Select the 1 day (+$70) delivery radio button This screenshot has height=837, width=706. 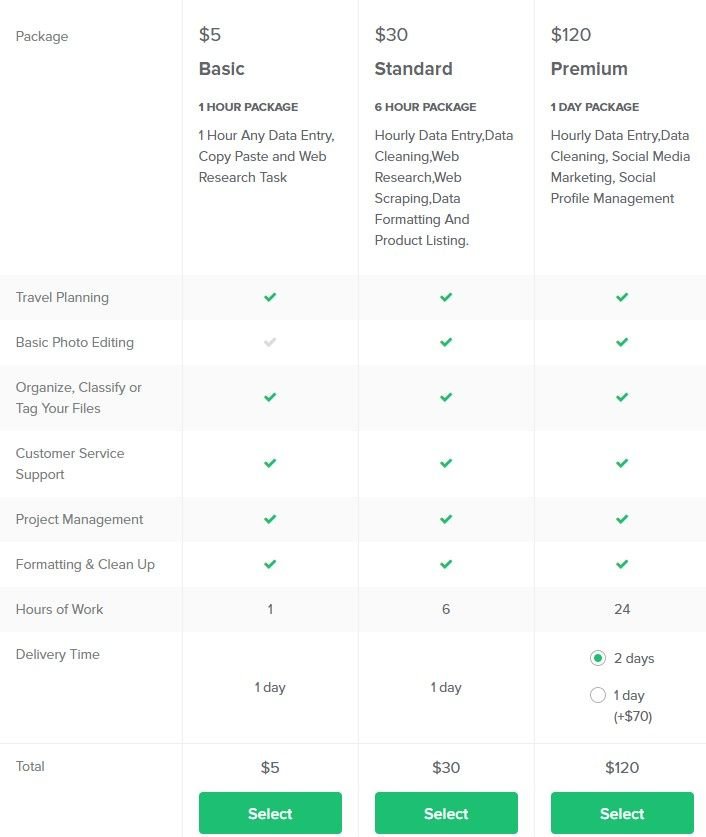click(598, 694)
